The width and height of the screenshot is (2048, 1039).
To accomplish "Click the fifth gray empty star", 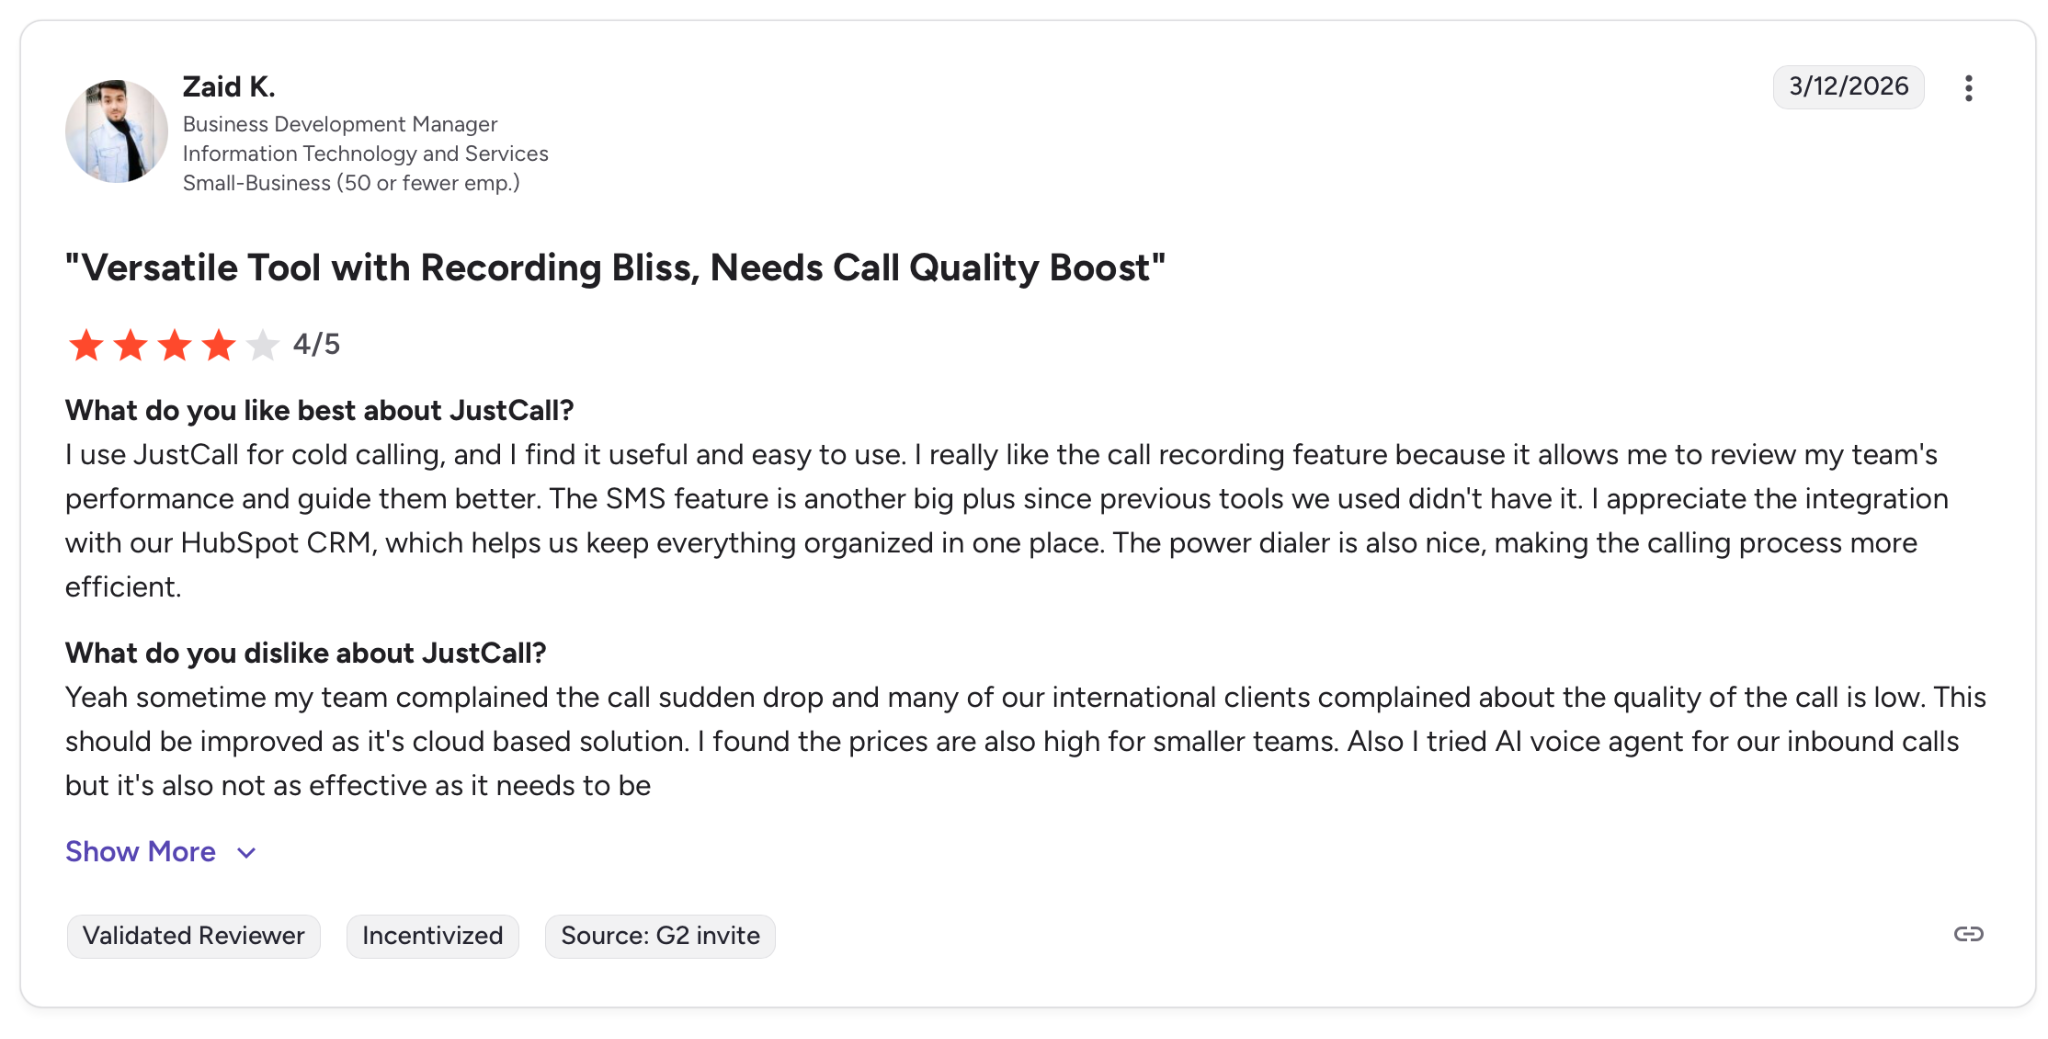I will click(262, 345).
